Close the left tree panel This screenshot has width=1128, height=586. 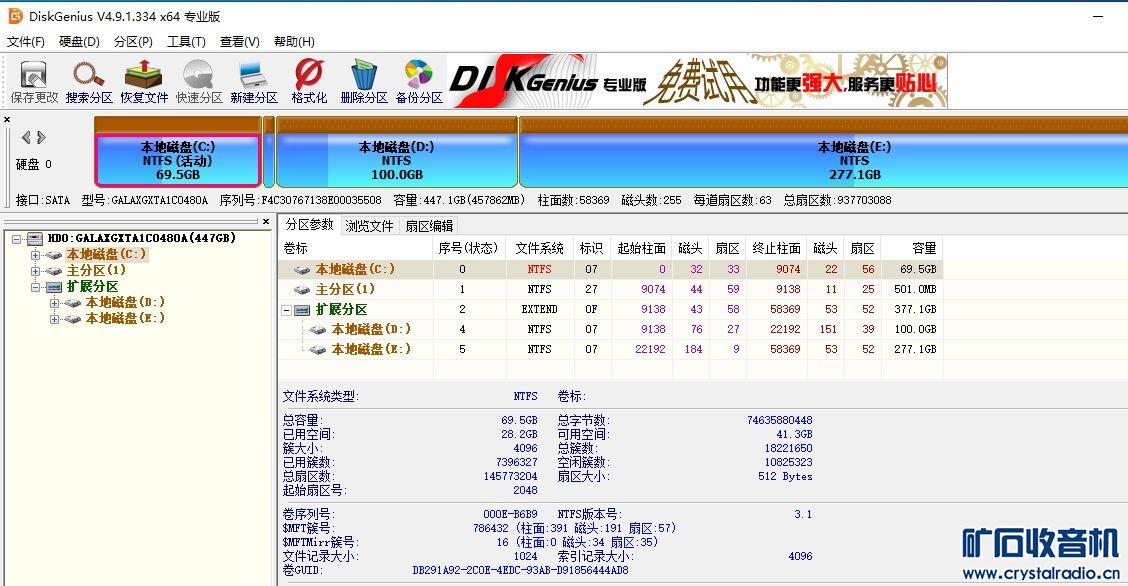pos(265,222)
